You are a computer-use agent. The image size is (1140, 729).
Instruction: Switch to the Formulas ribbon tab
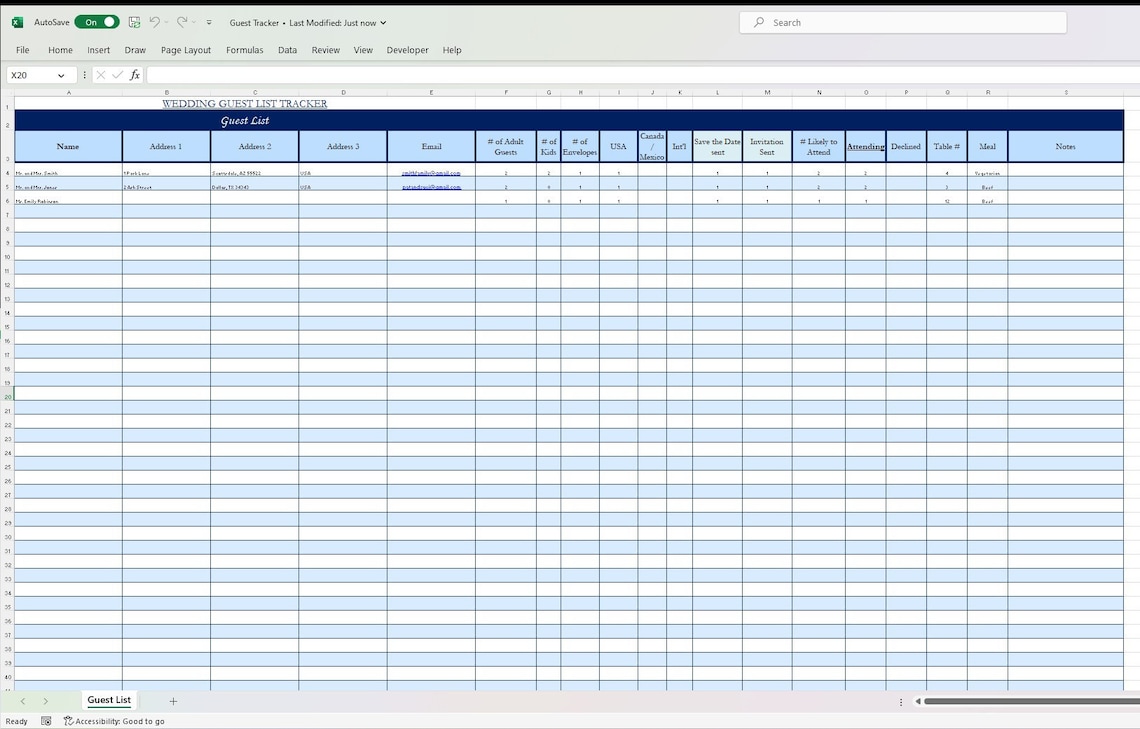tap(244, 49)
